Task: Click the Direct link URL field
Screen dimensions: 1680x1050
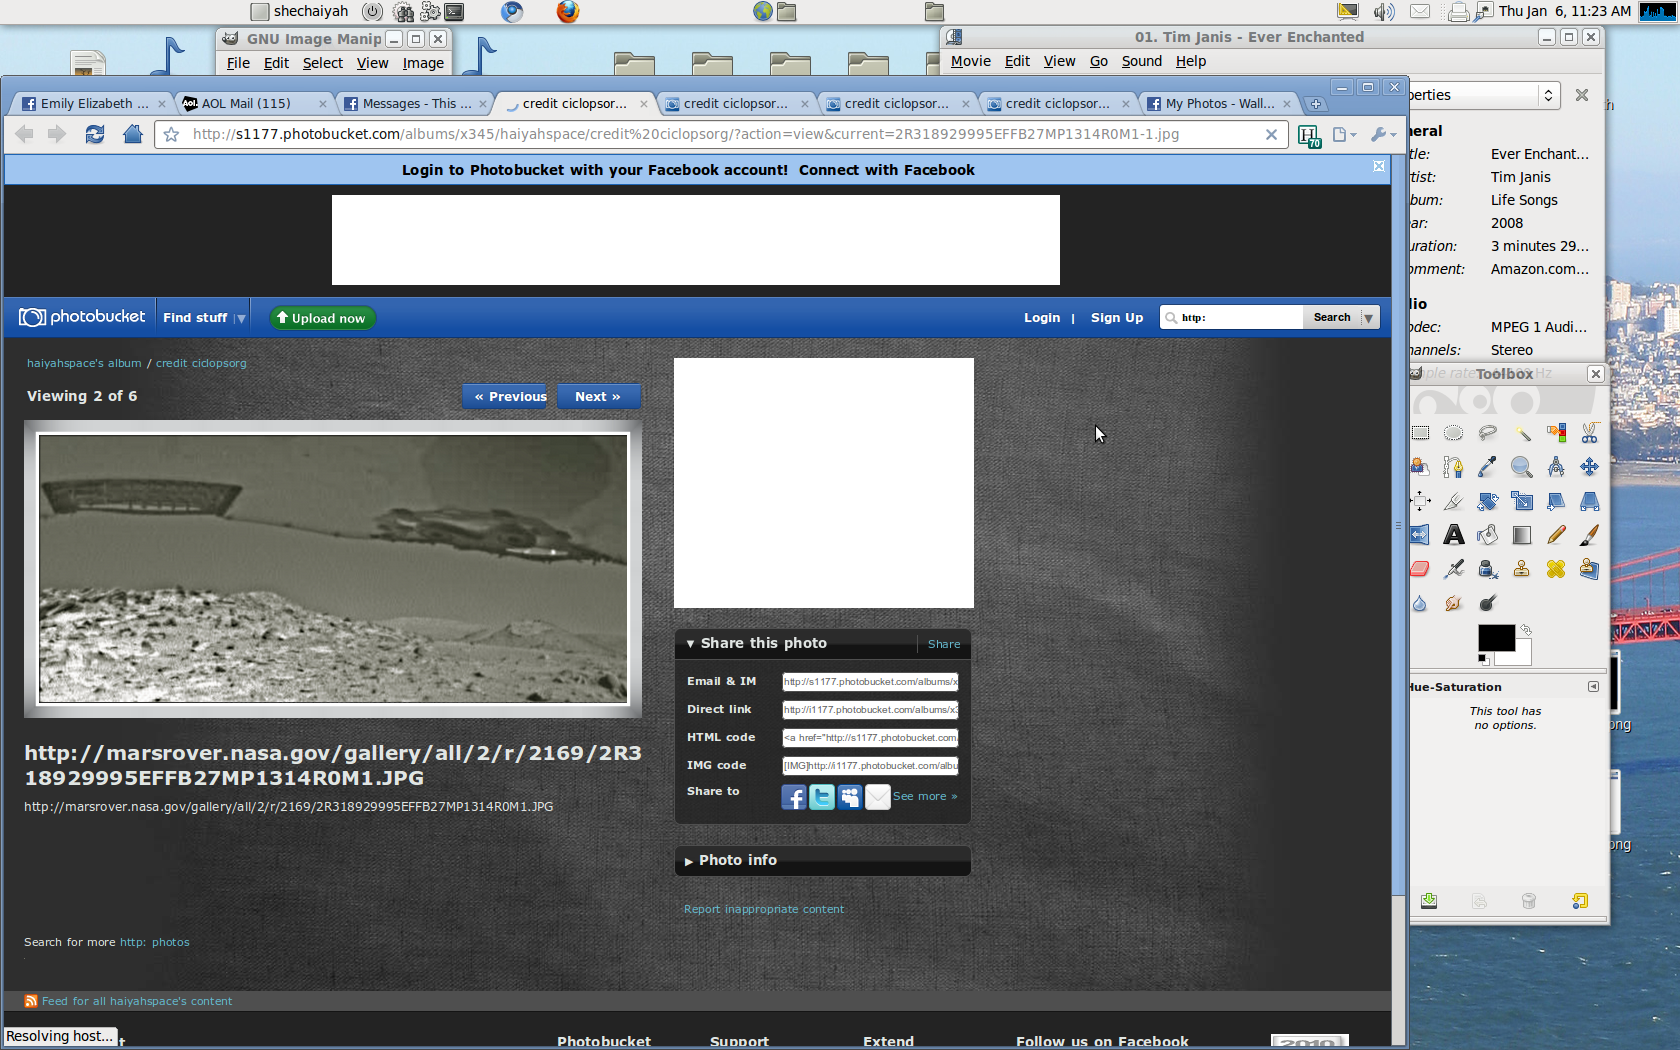Action: 870,710
